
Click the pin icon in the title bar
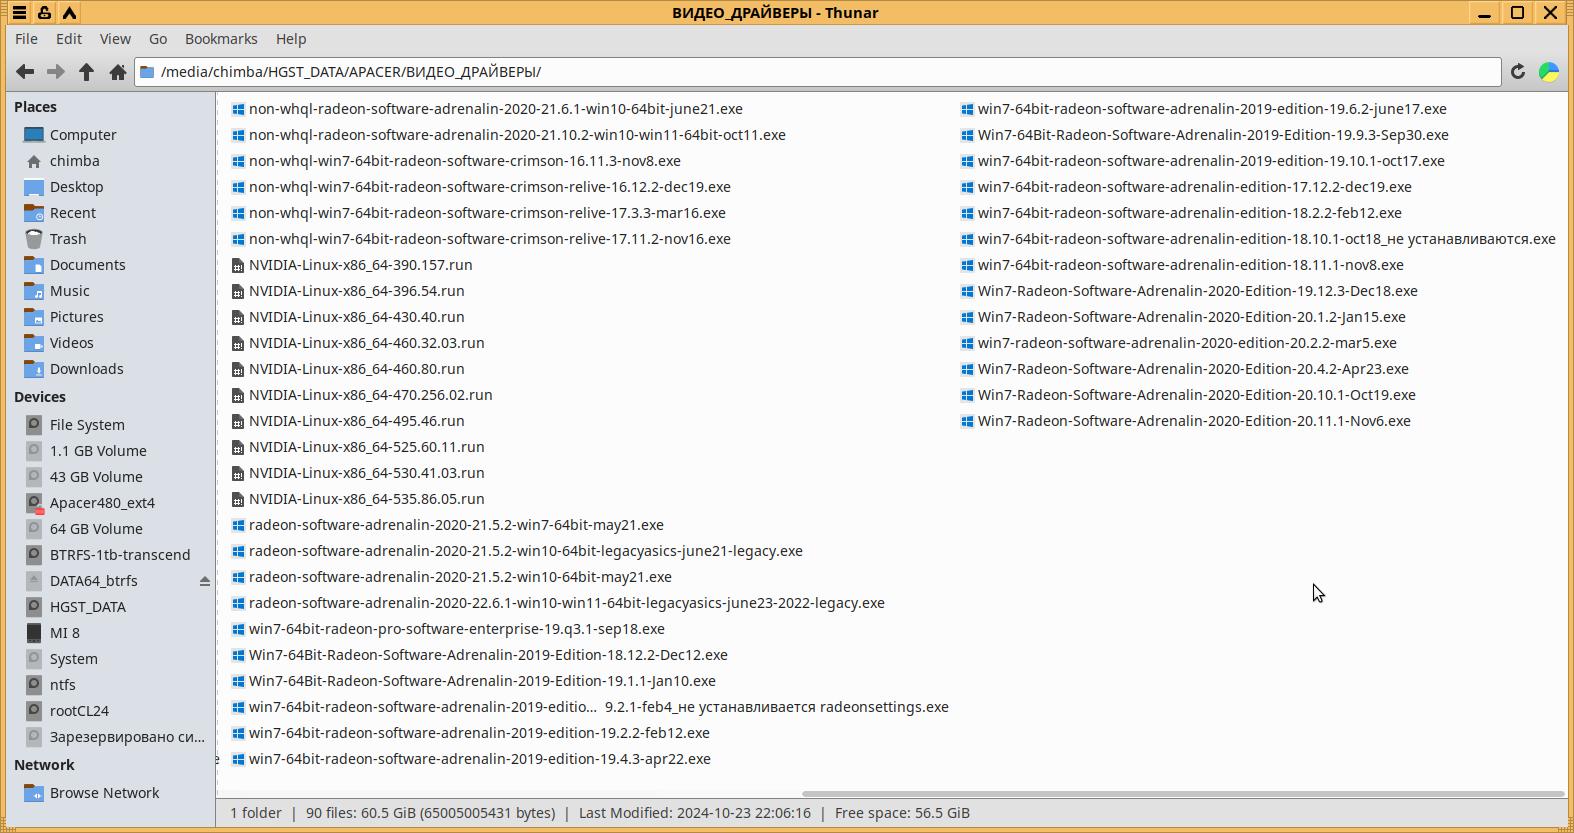pyautogui.click(x=45, y=13)
